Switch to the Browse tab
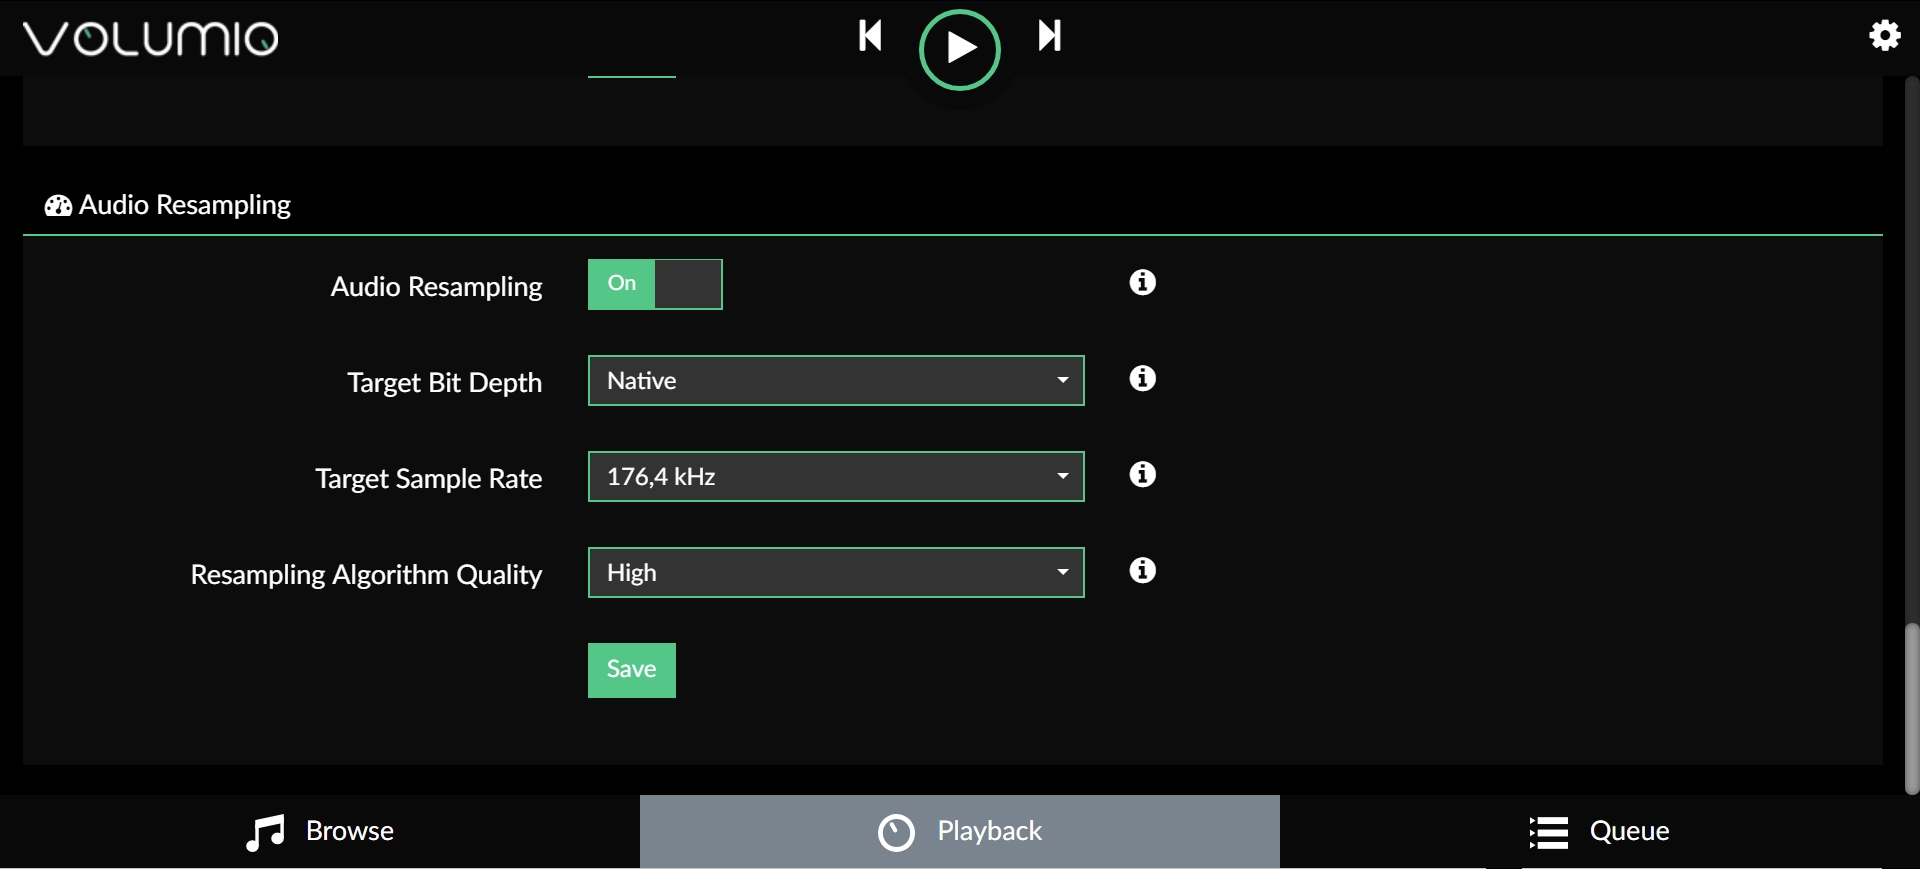Image resolution: width=1920 pixels, height=869 pixels. coord(320,832)
